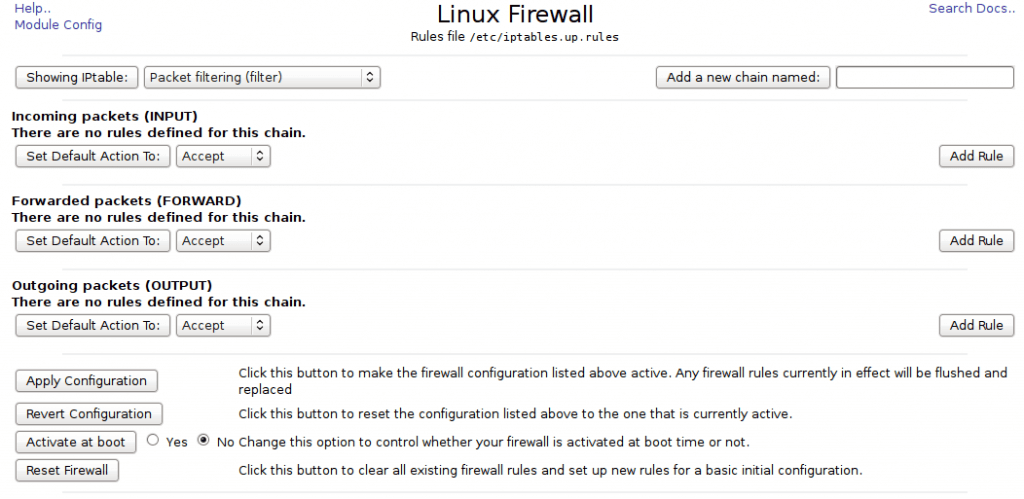This screenshot has height=499, width=1024.
Task: Select the No radio for activate at boot
Action: tap(204, 439)
